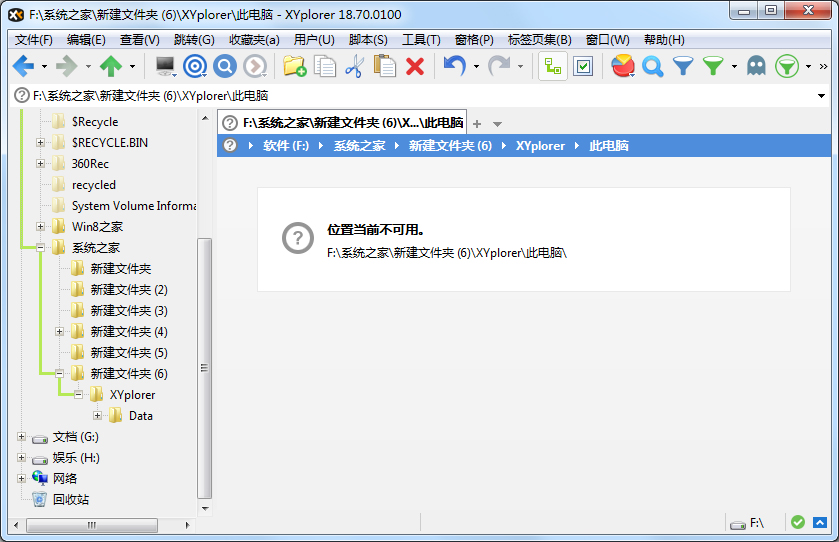The height and width of the screenshot is (542, 839).
Task: Open the 收藏夹(a) menu
Action: (254, 40)
